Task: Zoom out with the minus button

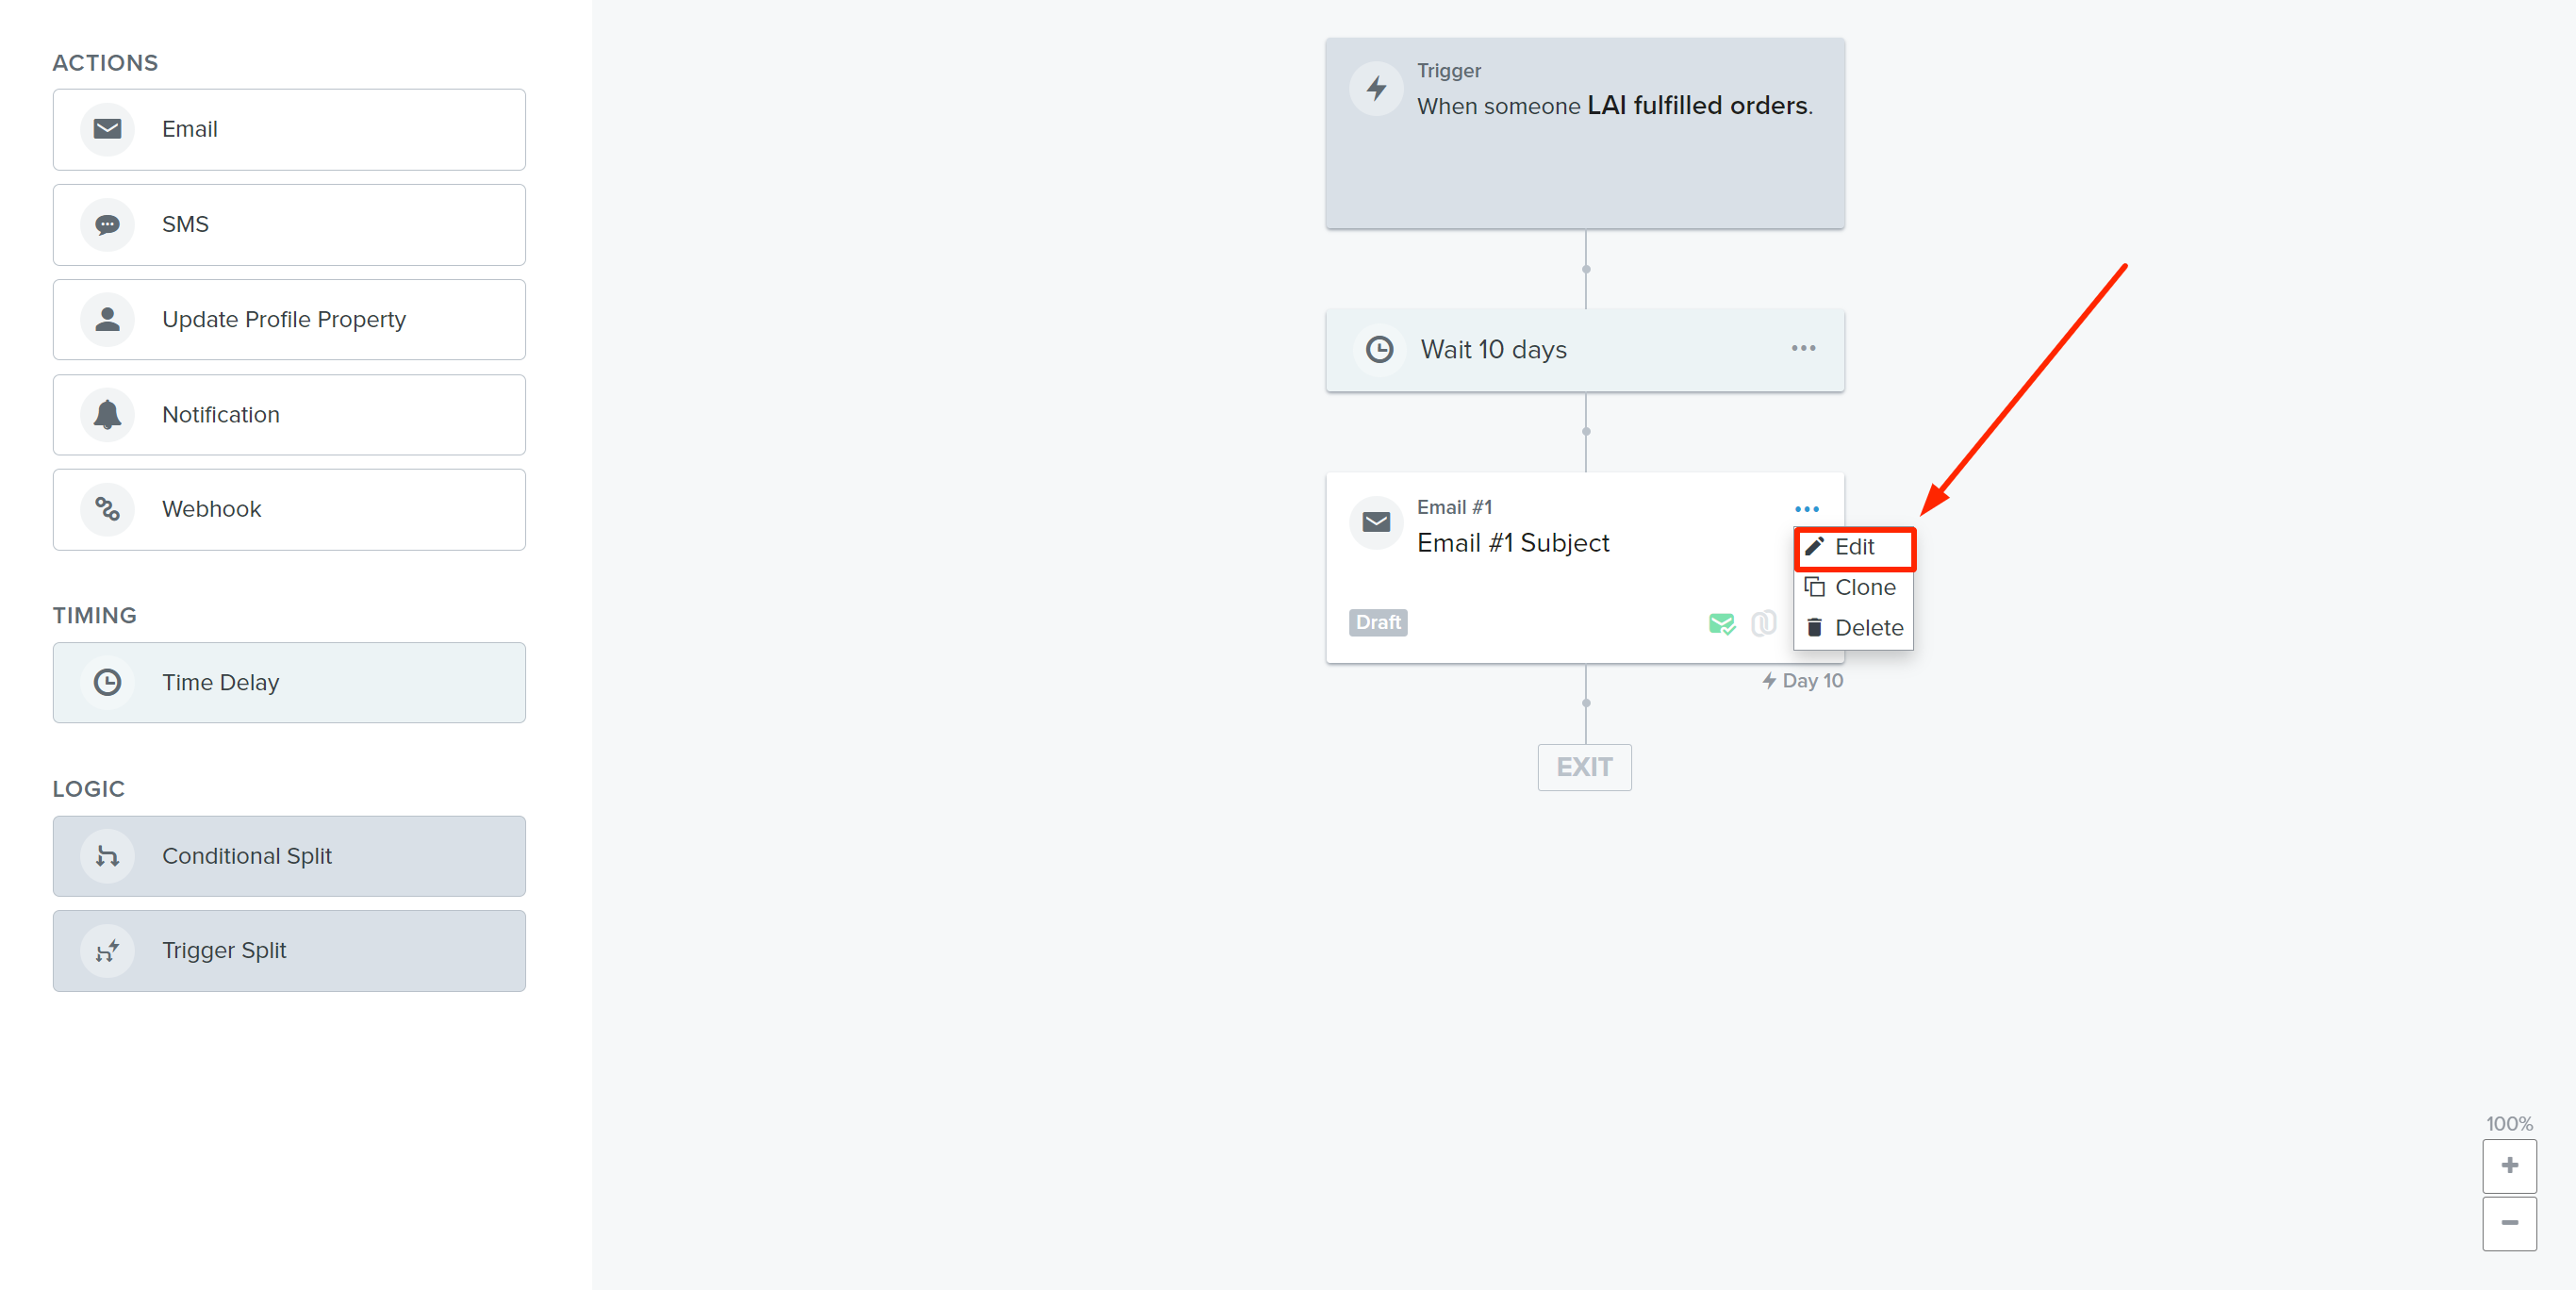Action: pos(2508,1223)
